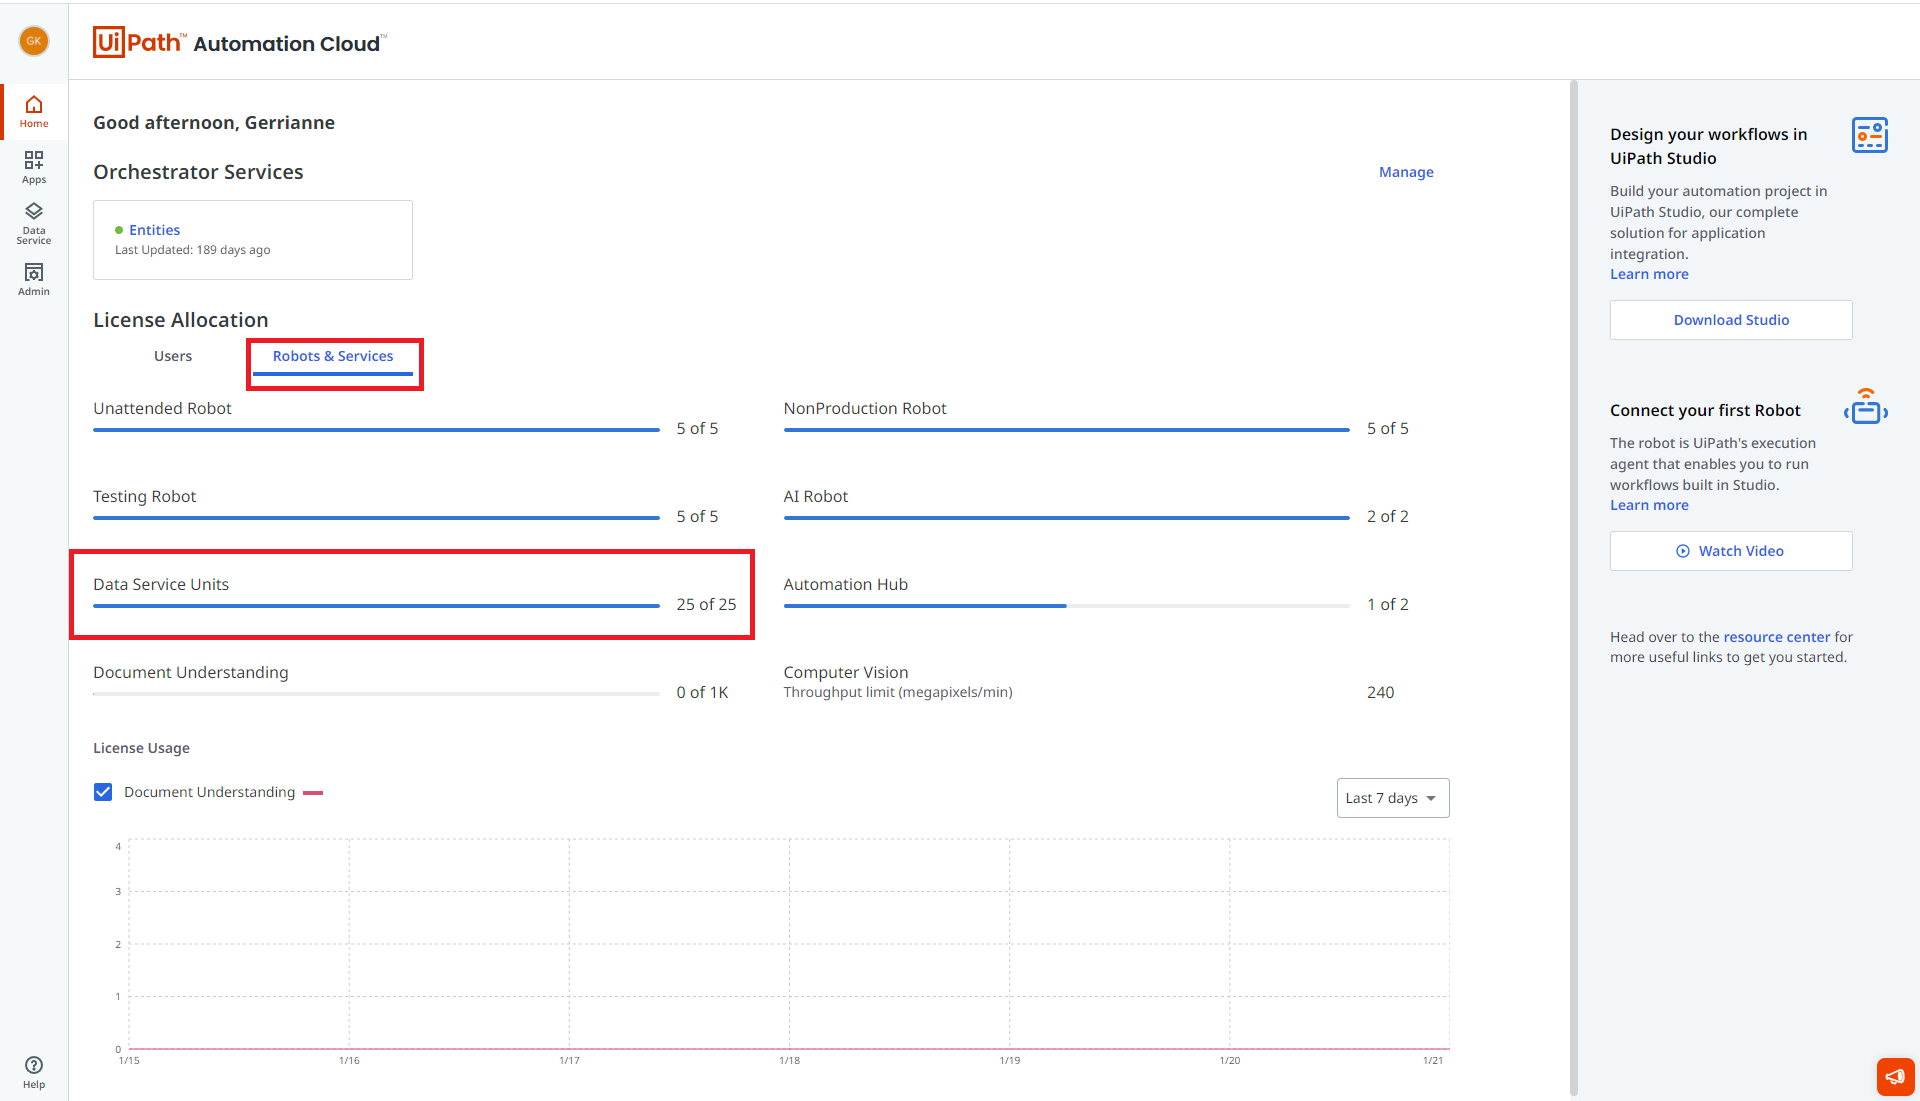Click the Document Understanding pink legend line
The height and width of the screenshot is (1101, 1920).
[313, 793]
